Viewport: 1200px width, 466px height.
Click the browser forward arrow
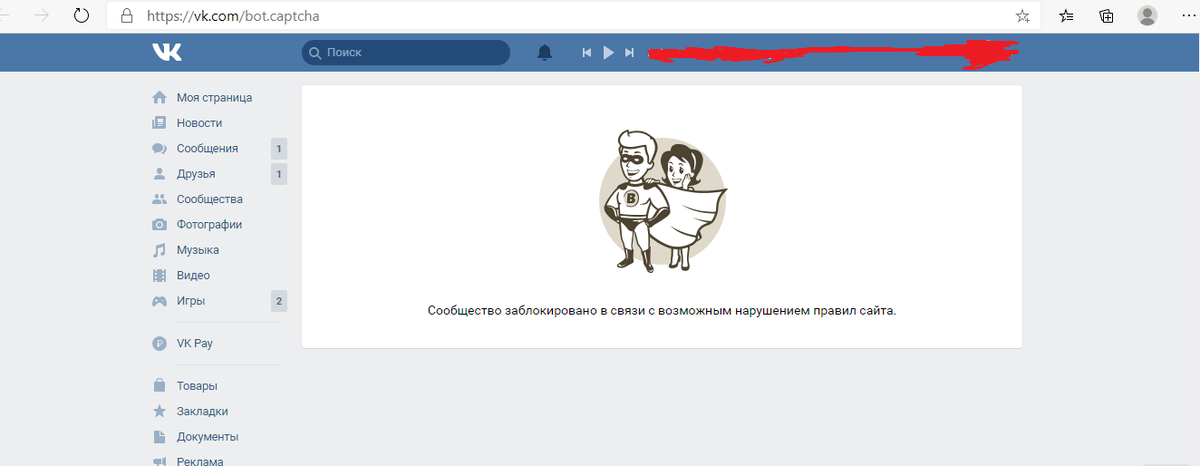[x=41, y=16]
